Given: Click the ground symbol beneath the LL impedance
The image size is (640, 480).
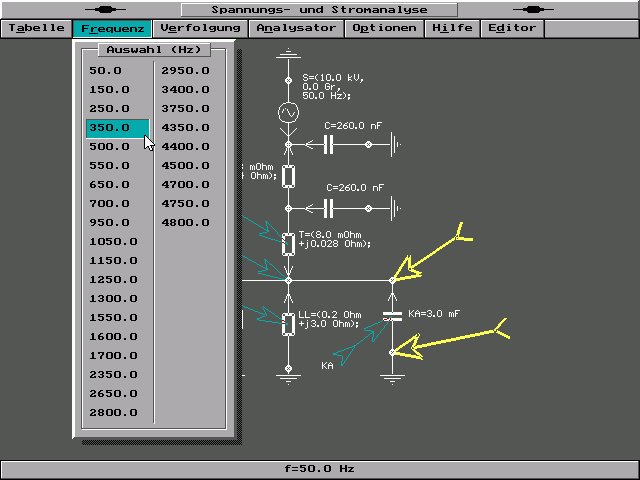Looking at the screenshot, I should point(289,379).
